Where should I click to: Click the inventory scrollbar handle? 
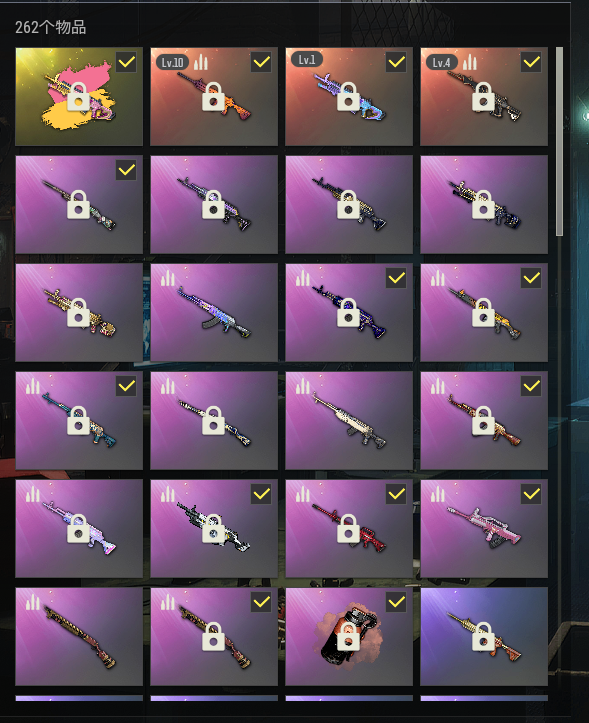(x=559, y=141)
